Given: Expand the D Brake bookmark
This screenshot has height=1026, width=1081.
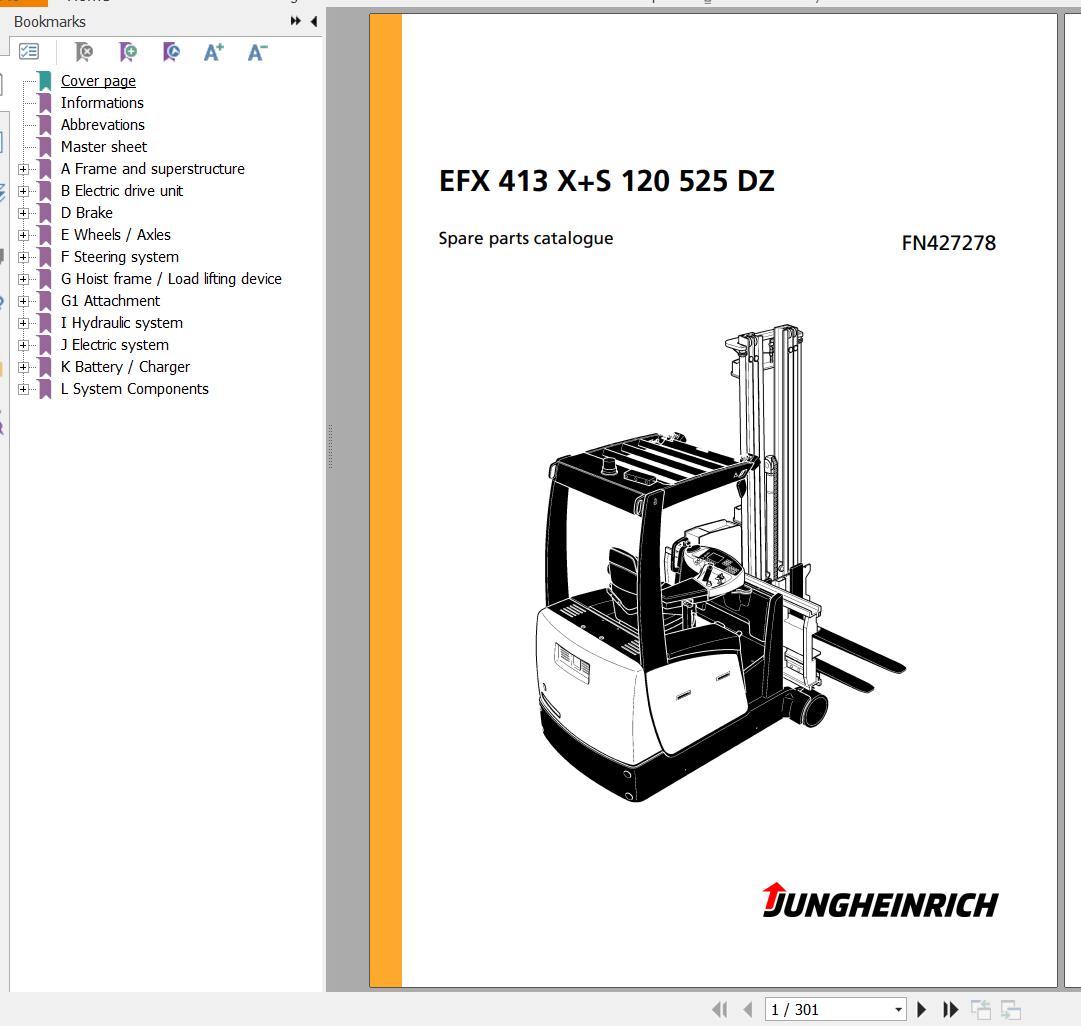Looking at the screenshot, I should [x=23, y=213].
